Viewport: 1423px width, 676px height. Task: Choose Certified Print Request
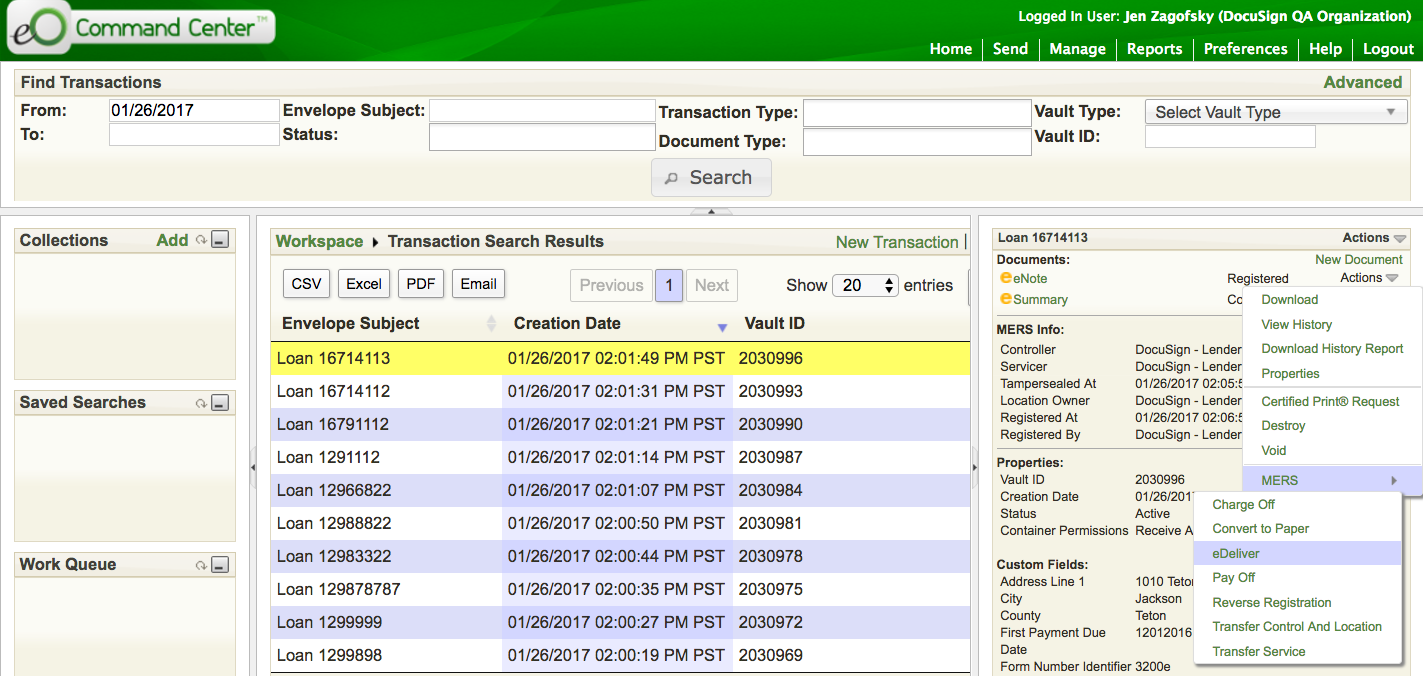tap(1330, 401)
